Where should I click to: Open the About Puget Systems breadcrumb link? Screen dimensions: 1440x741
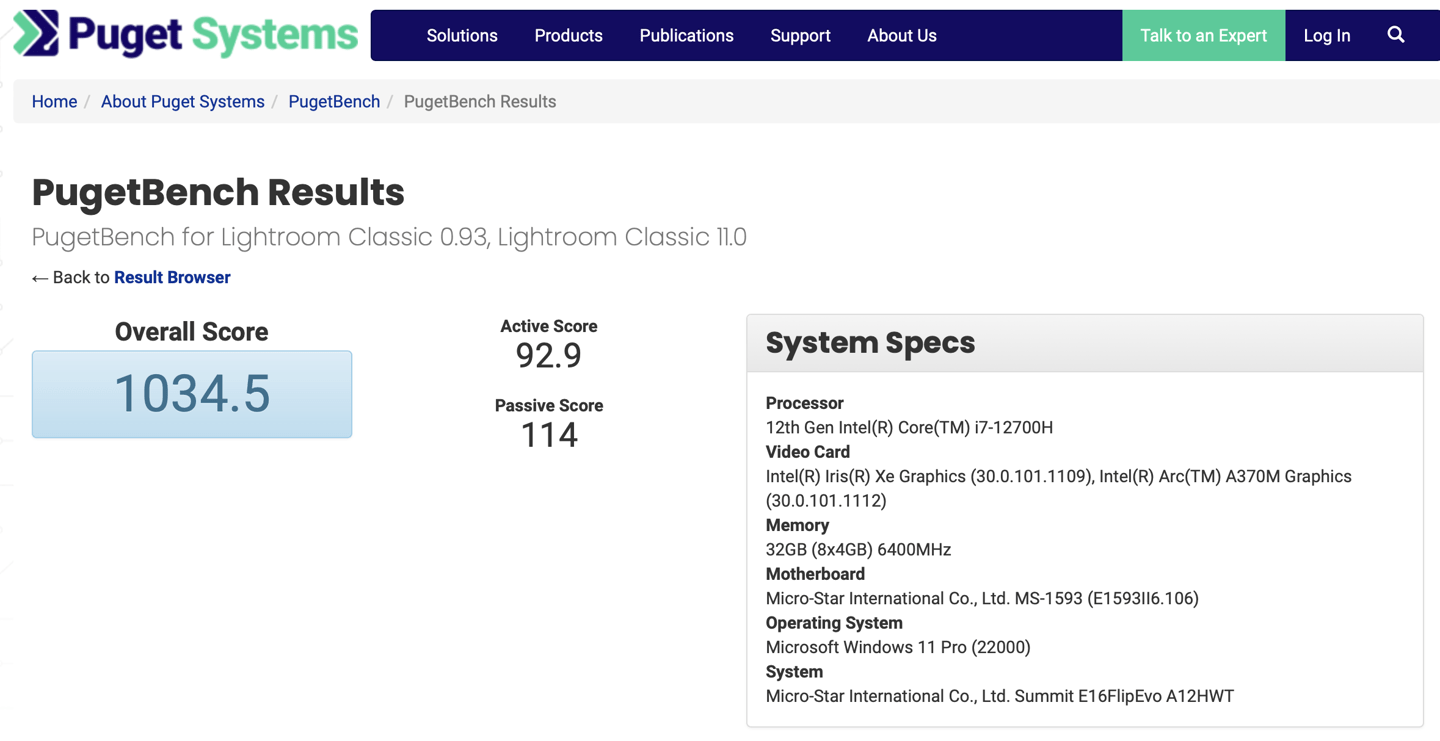pyautogui.click(x=182, y=102)
